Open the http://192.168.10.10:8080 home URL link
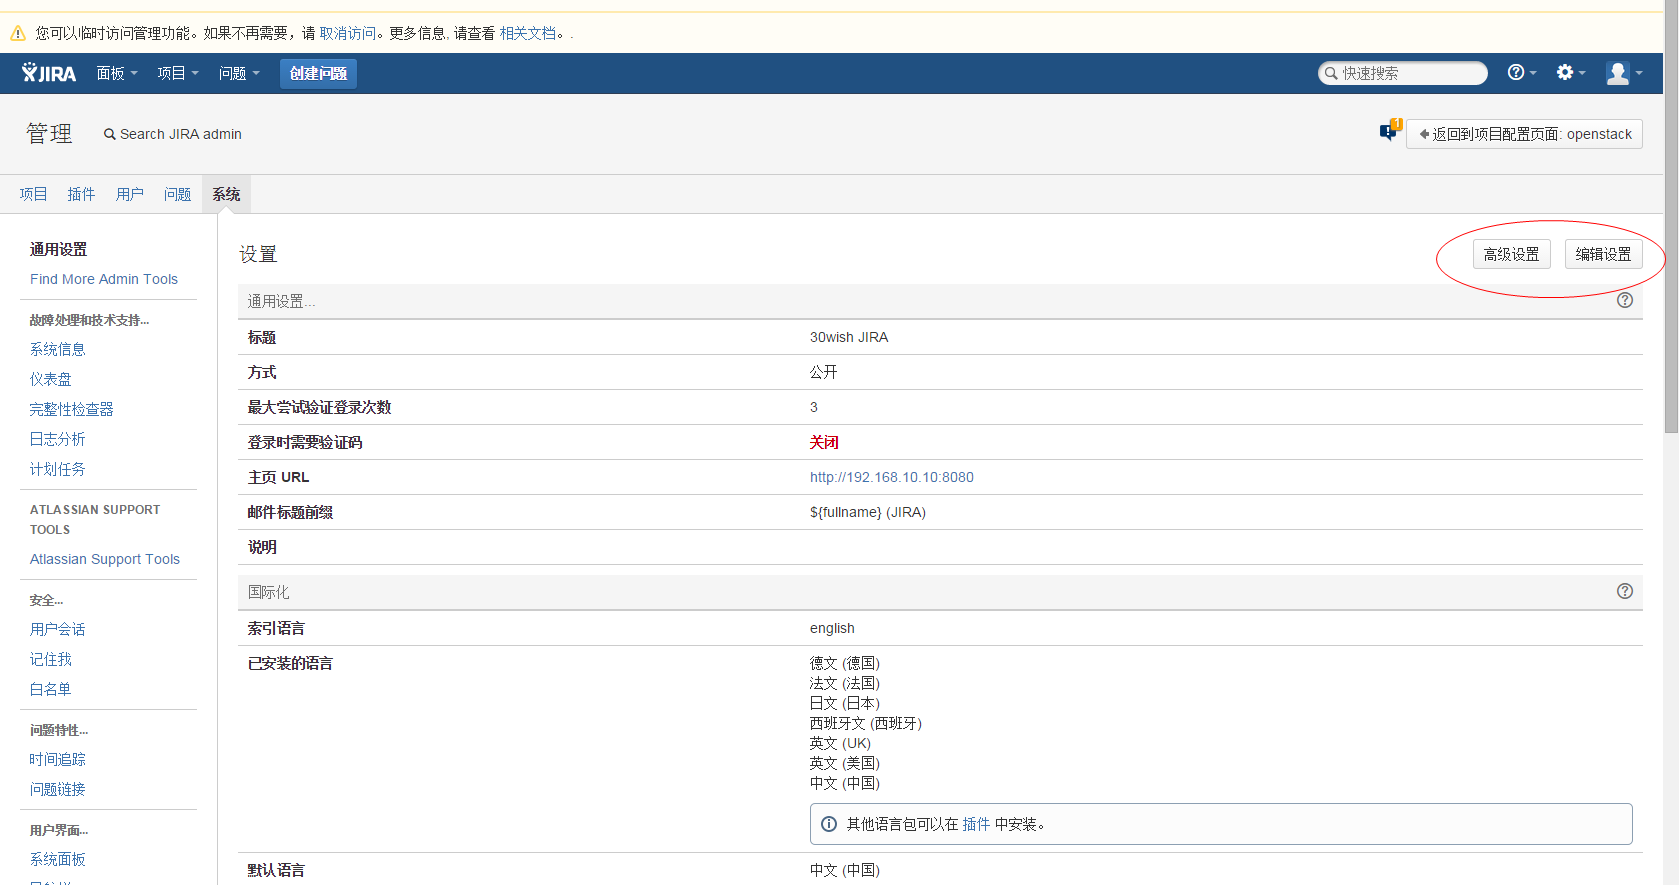1679x885 pixels. pyautogui.click(x=892, y=477)
